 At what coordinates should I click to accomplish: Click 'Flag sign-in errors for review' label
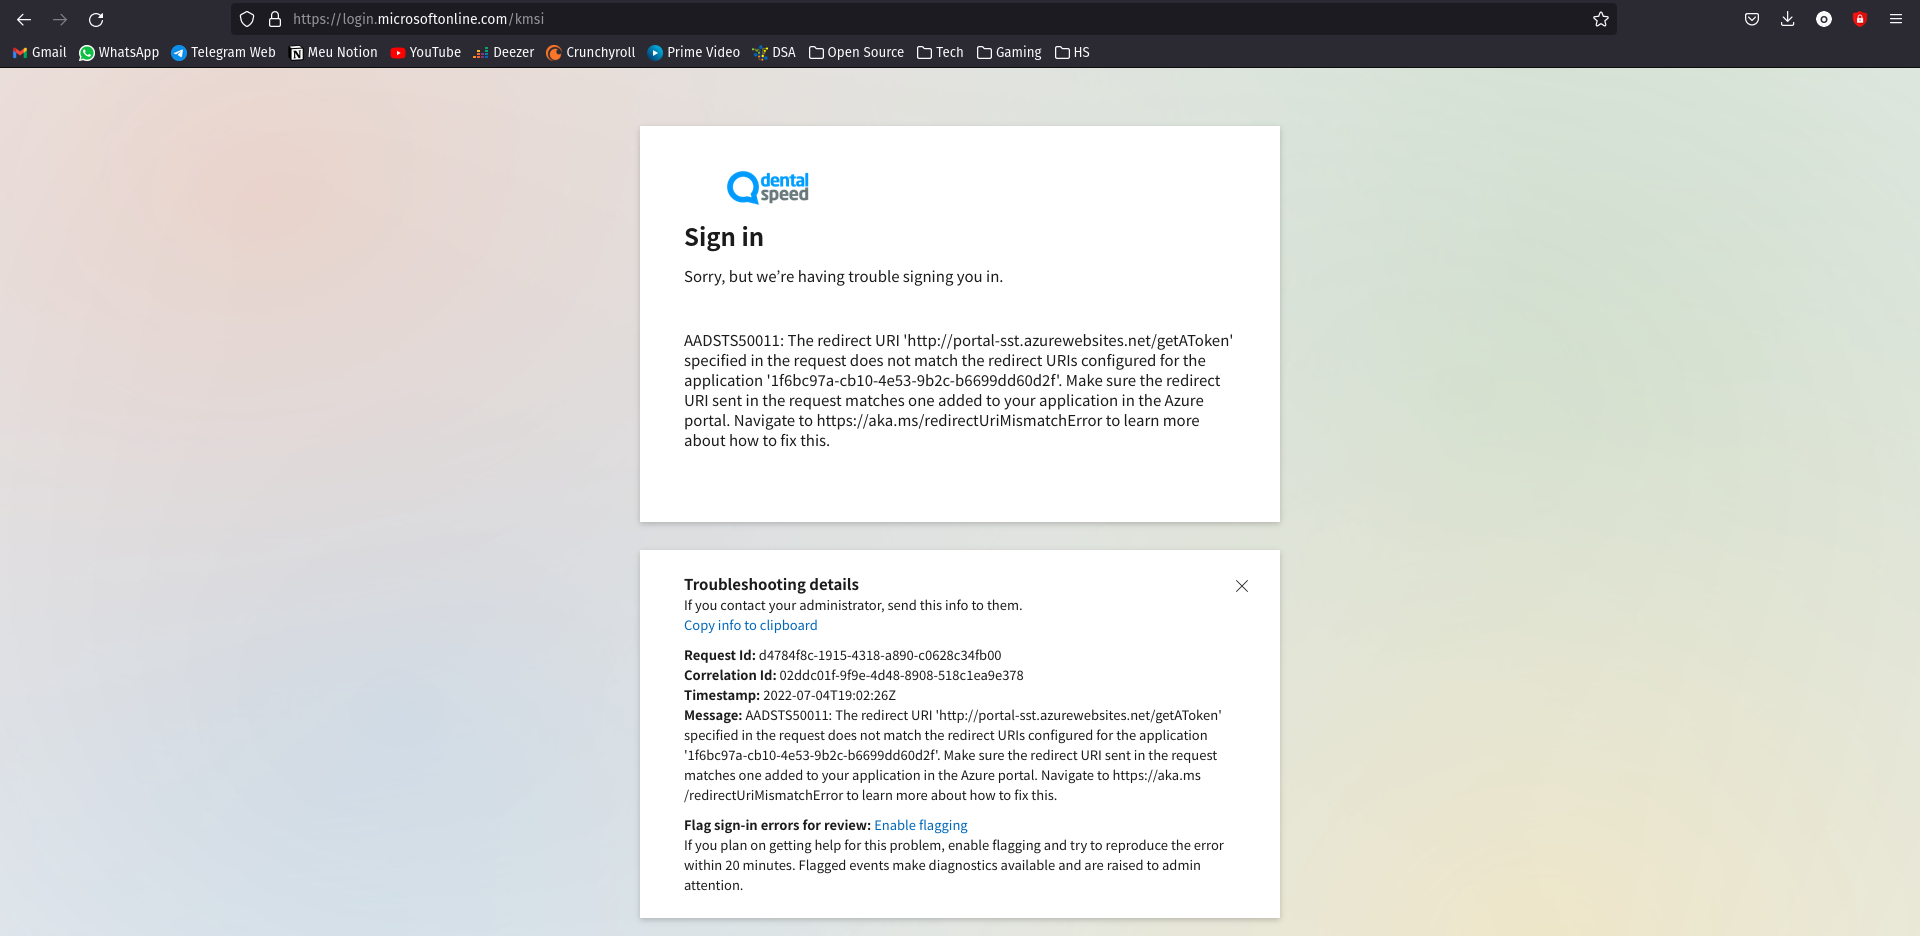(777, 825)
